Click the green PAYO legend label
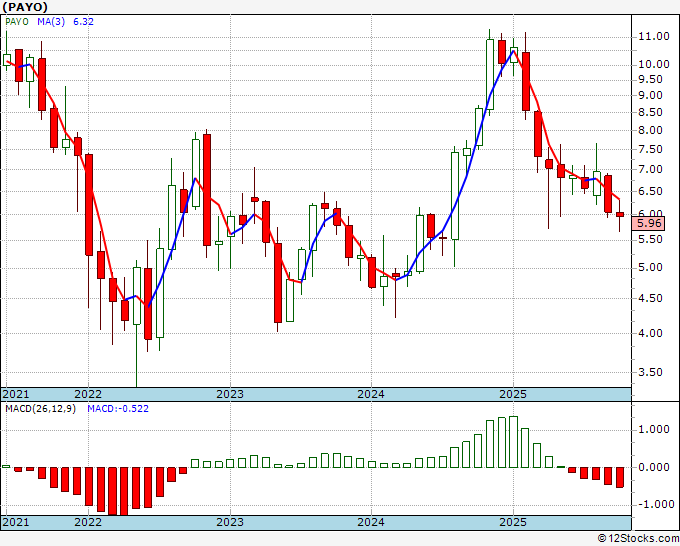This screenshot has height=546, width=680. [x=17, y=22]
